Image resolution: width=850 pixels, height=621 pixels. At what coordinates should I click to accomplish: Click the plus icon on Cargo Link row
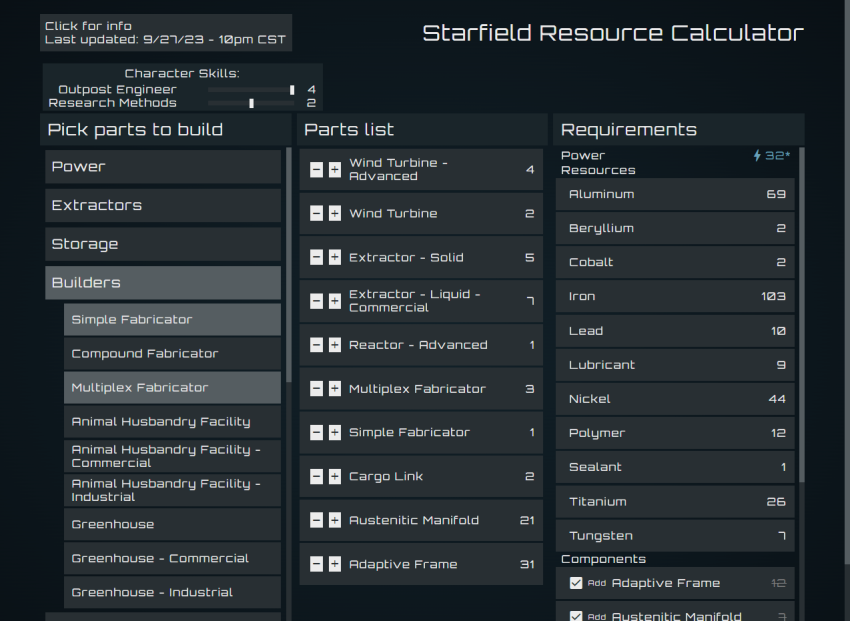(334, 476)
